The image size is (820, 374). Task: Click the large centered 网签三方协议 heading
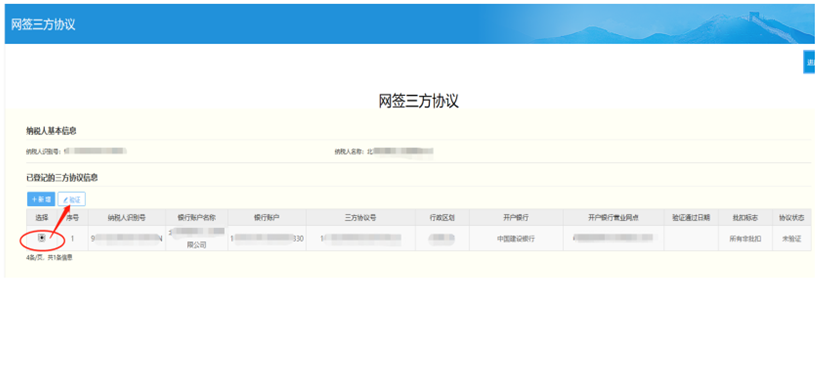click(x=418, y=101)
